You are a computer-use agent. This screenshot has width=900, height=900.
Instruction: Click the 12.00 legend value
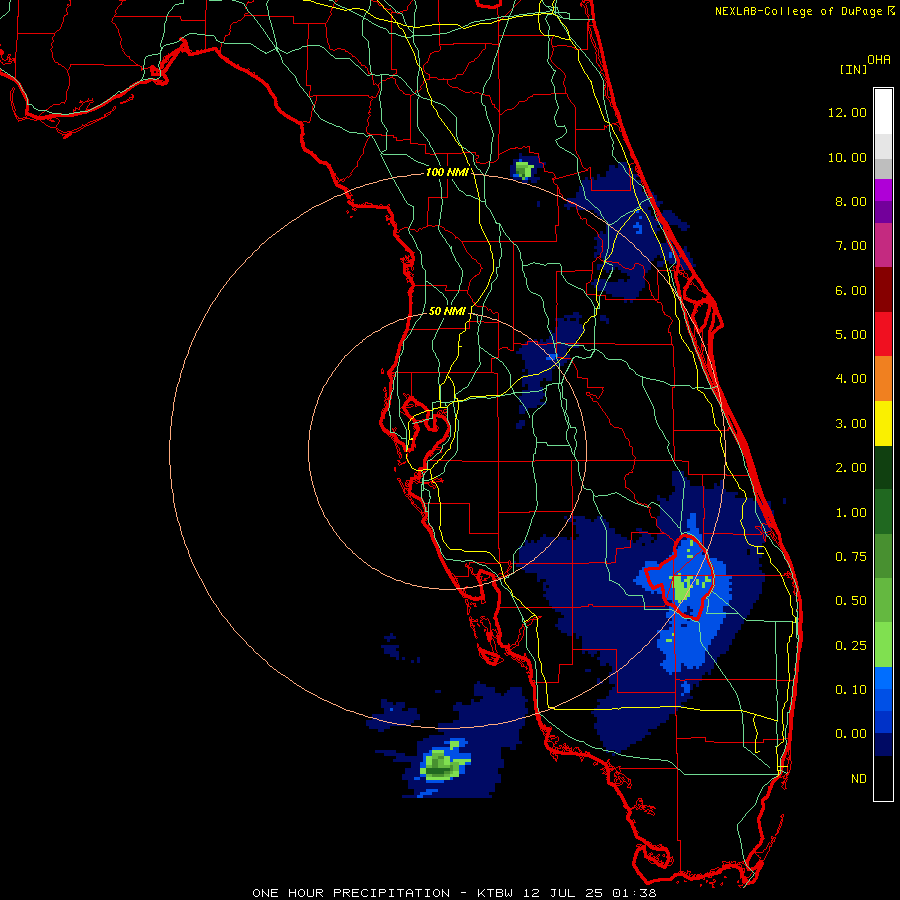[x=847, y=112]
